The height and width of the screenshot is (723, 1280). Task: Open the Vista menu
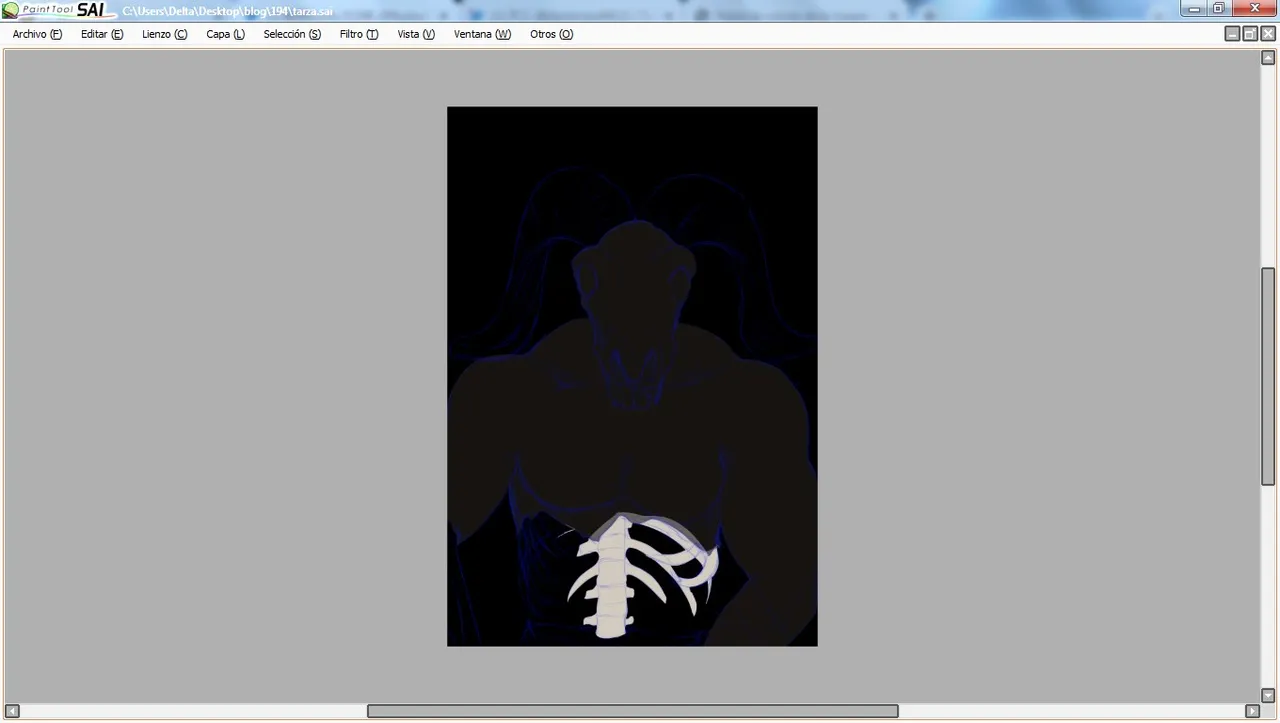[x=416, y=34]
